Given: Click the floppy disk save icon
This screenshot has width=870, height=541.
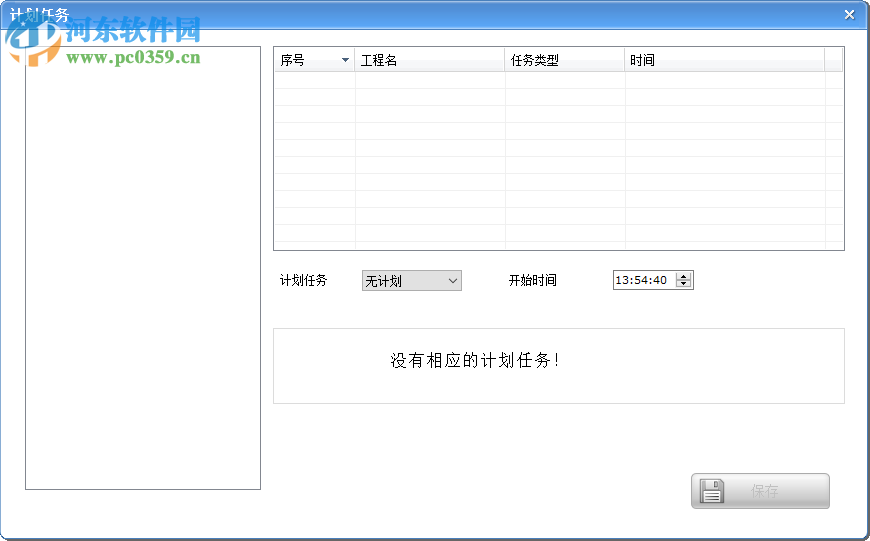Looking at the screenshot, I should [x=712, y=491].
